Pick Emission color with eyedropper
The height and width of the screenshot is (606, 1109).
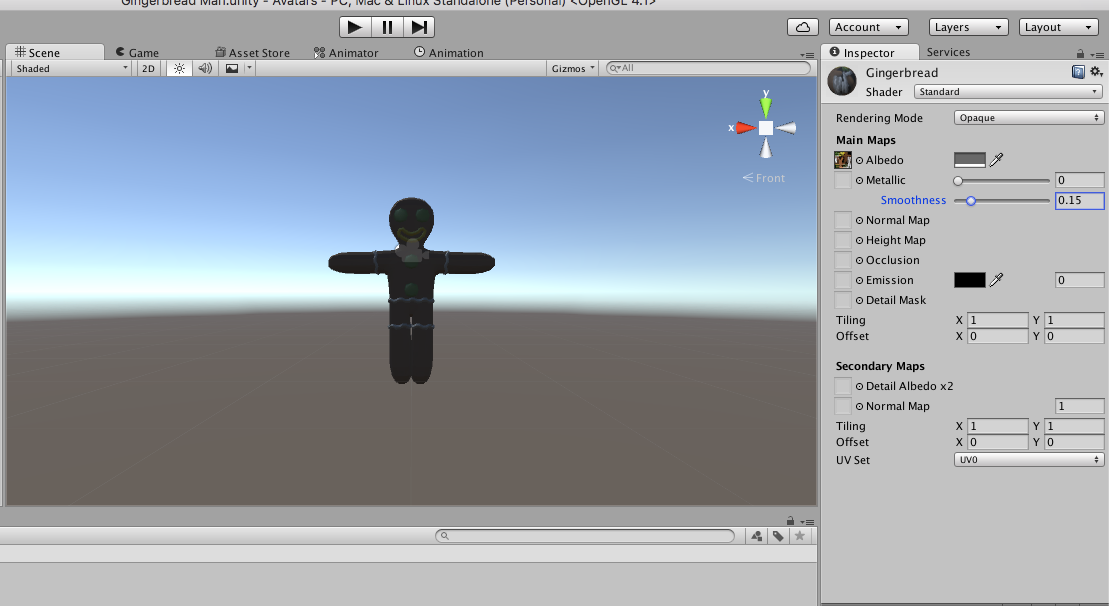(997, 280)
